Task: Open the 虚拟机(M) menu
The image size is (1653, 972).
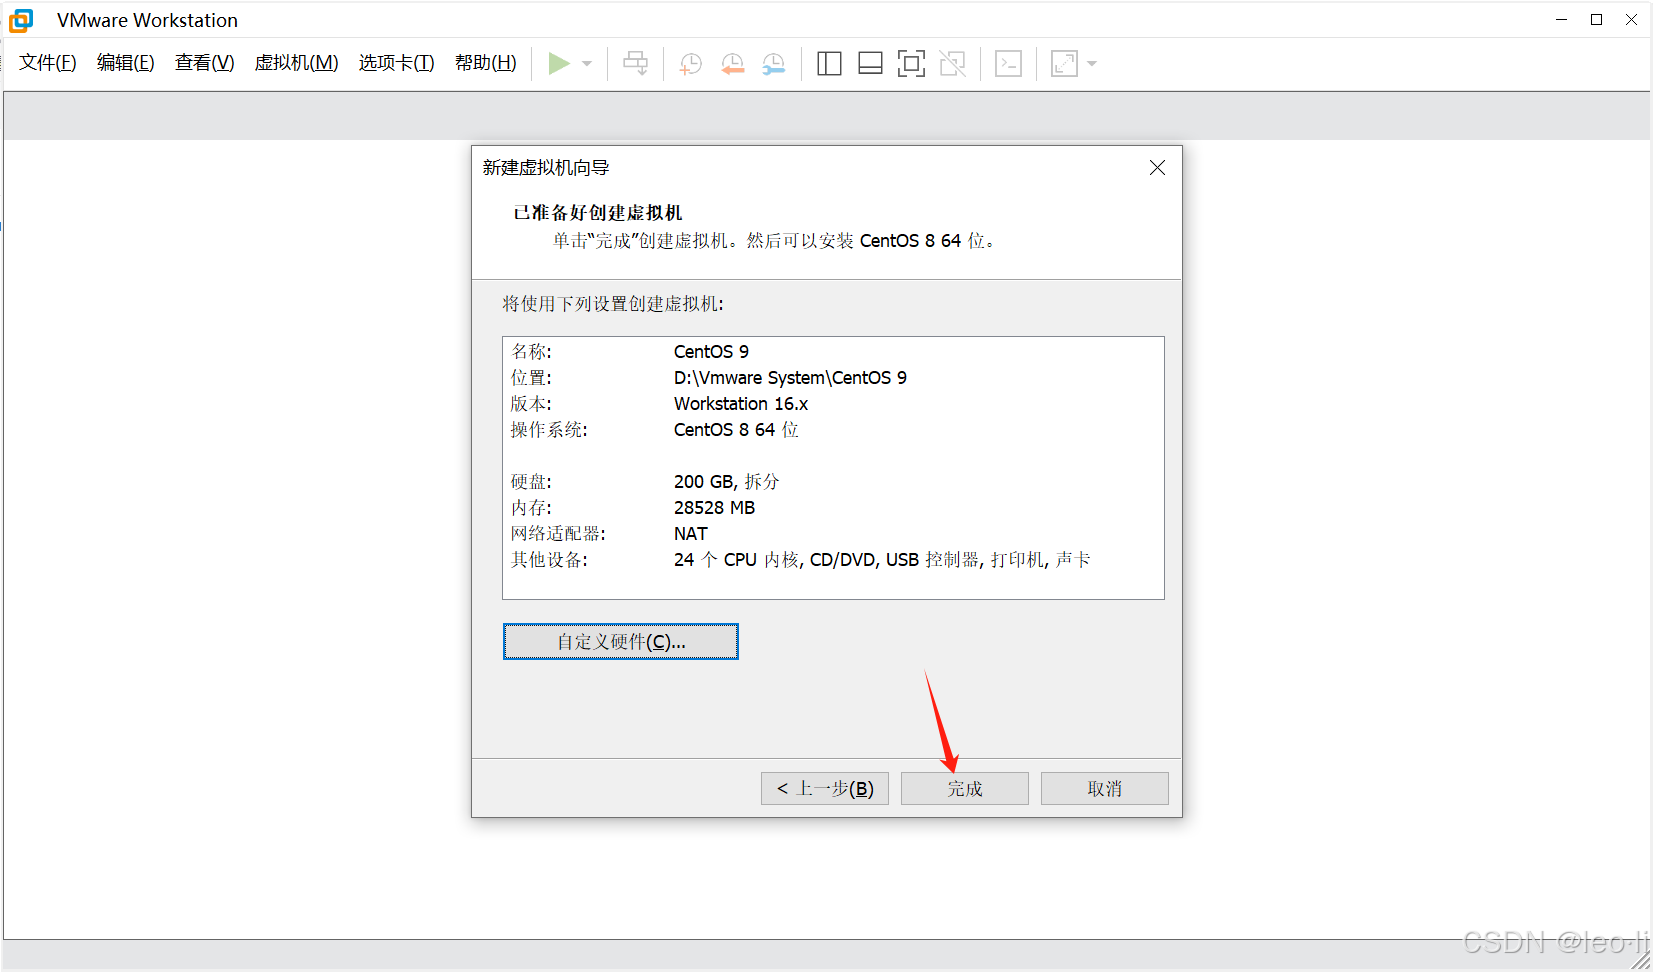Action: pos(297,63)
